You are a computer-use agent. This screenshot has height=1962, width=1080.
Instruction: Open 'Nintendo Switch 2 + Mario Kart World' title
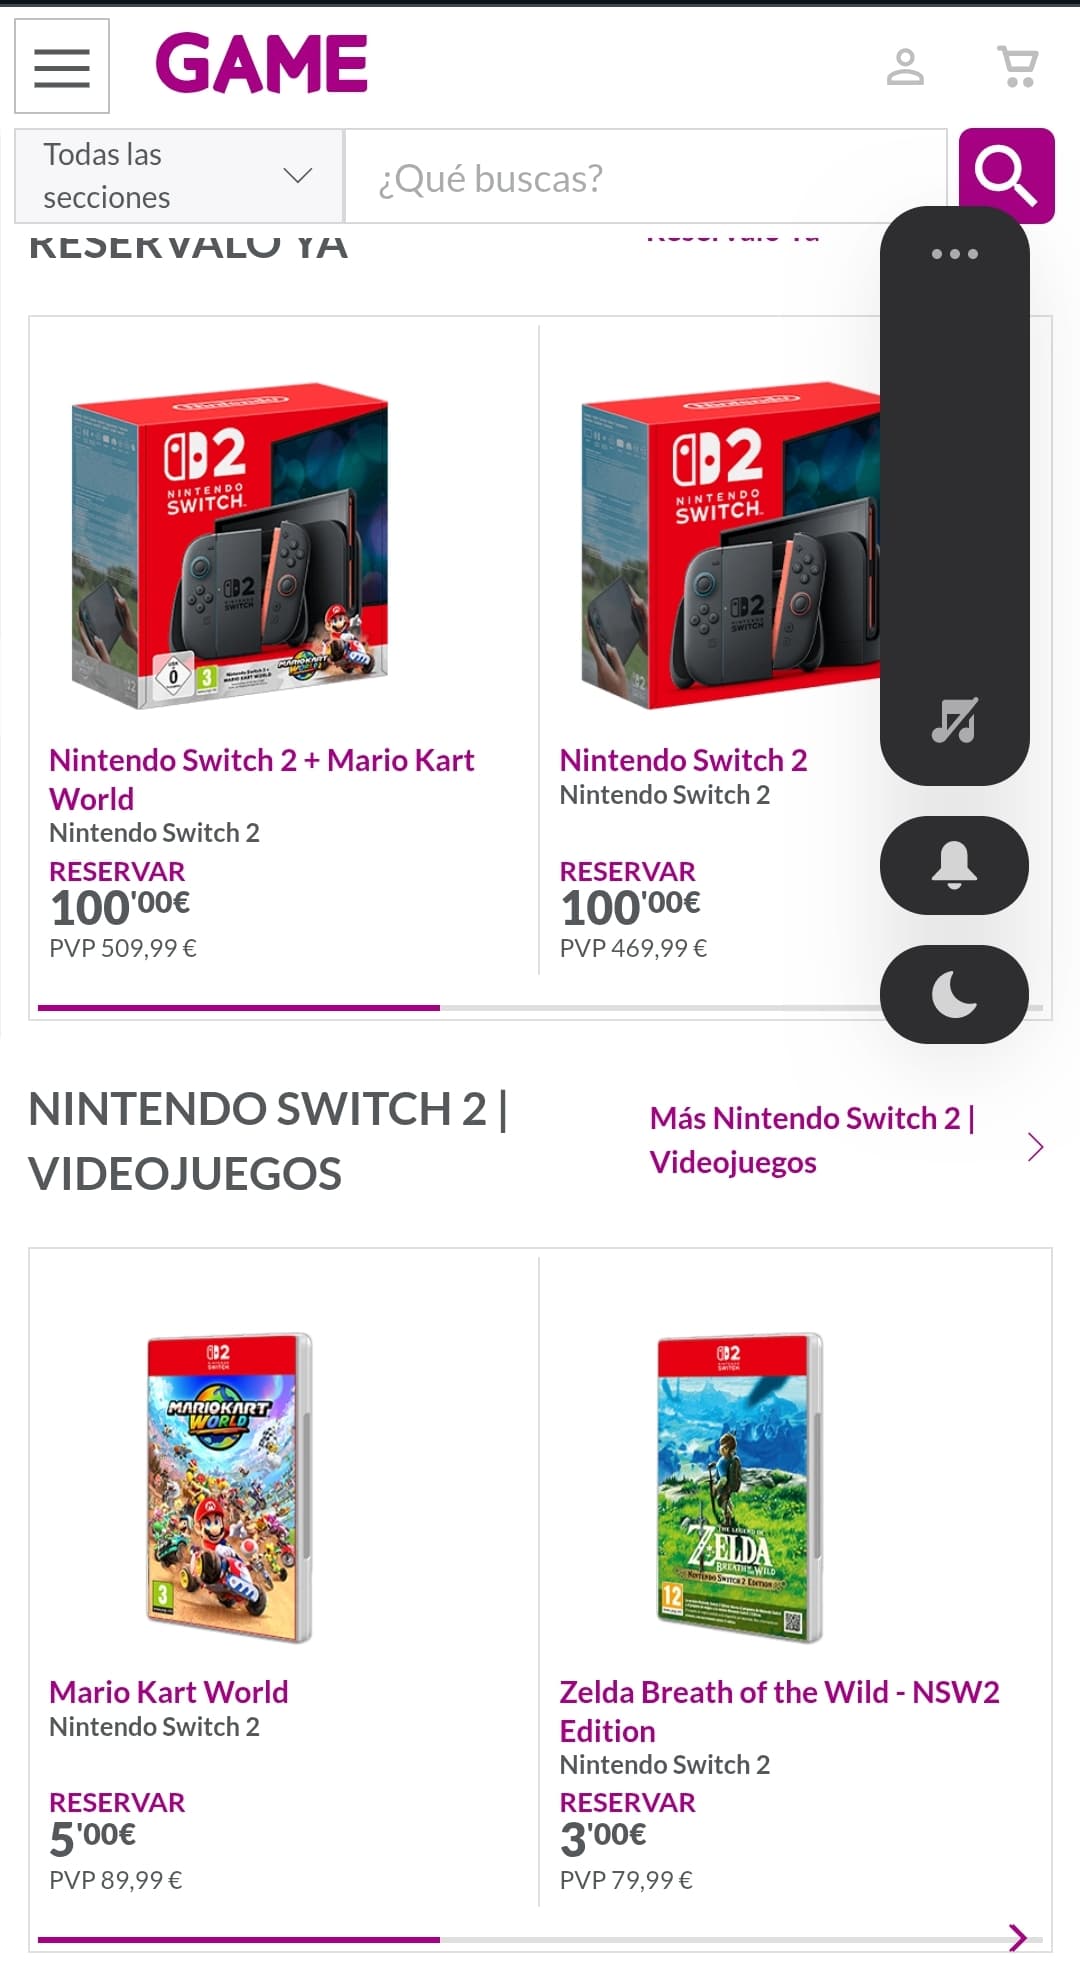[261, 778]
